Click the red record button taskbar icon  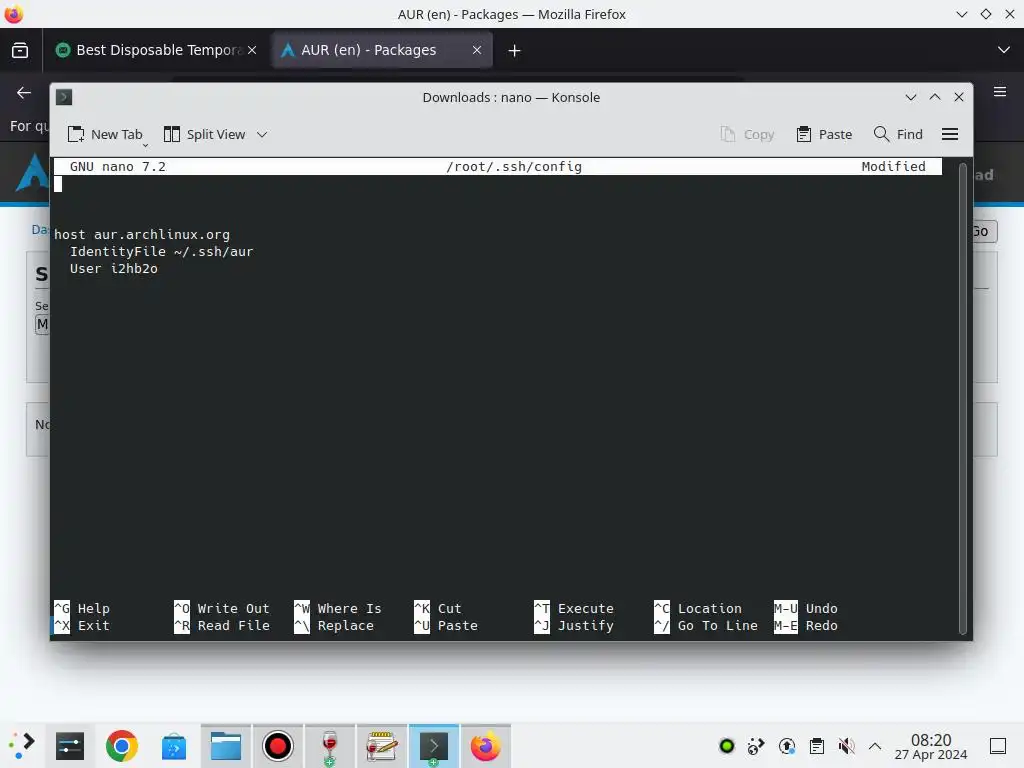(x=278, y=746)
